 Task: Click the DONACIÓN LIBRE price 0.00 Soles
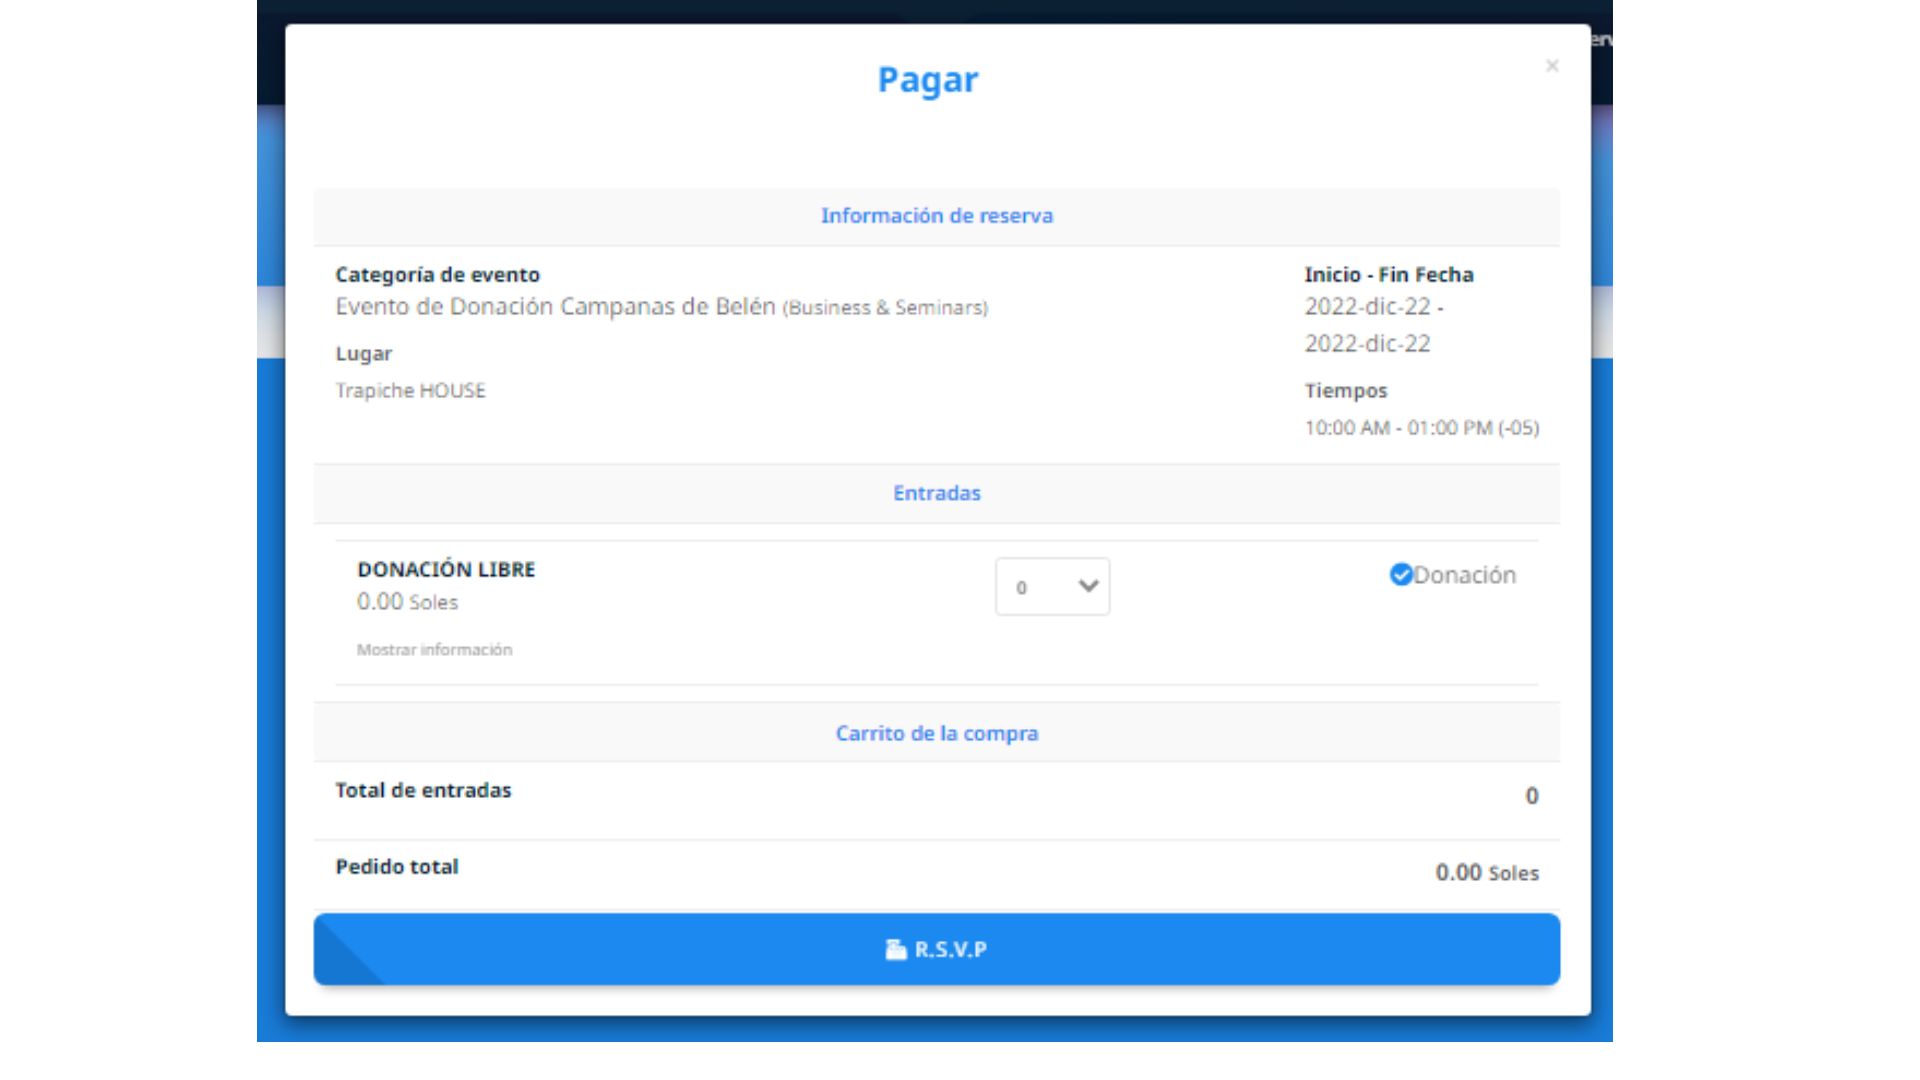[406, 601]
